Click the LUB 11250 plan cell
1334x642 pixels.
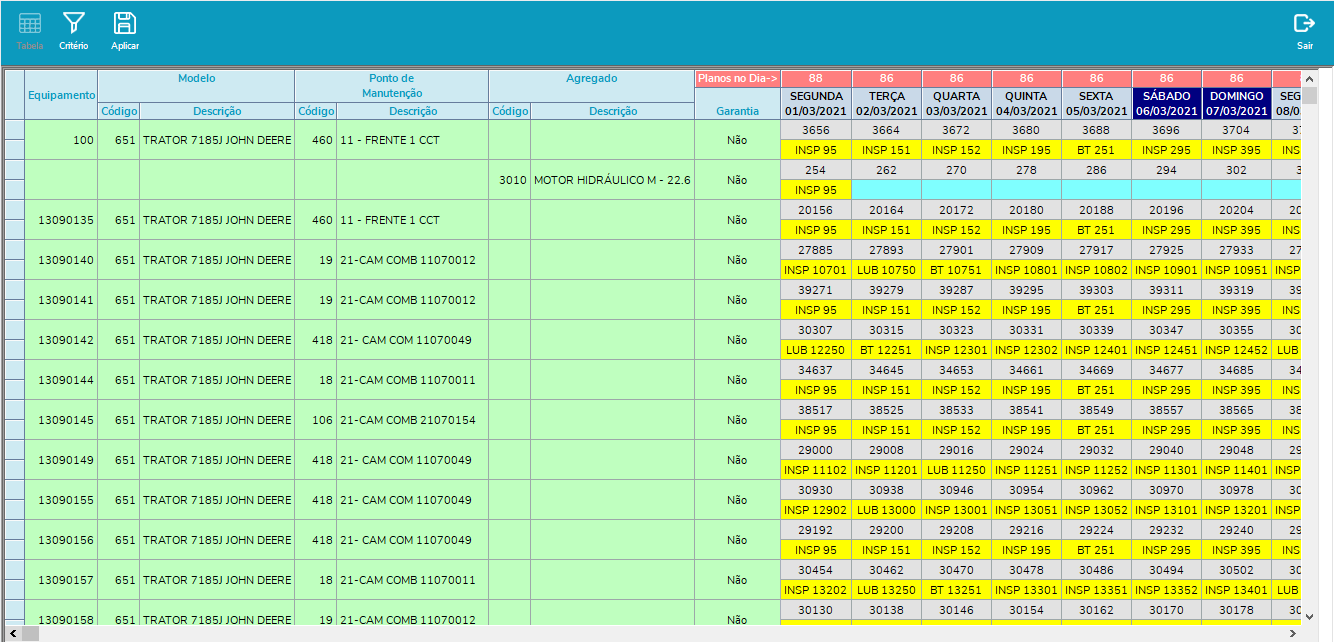point(957,470)
